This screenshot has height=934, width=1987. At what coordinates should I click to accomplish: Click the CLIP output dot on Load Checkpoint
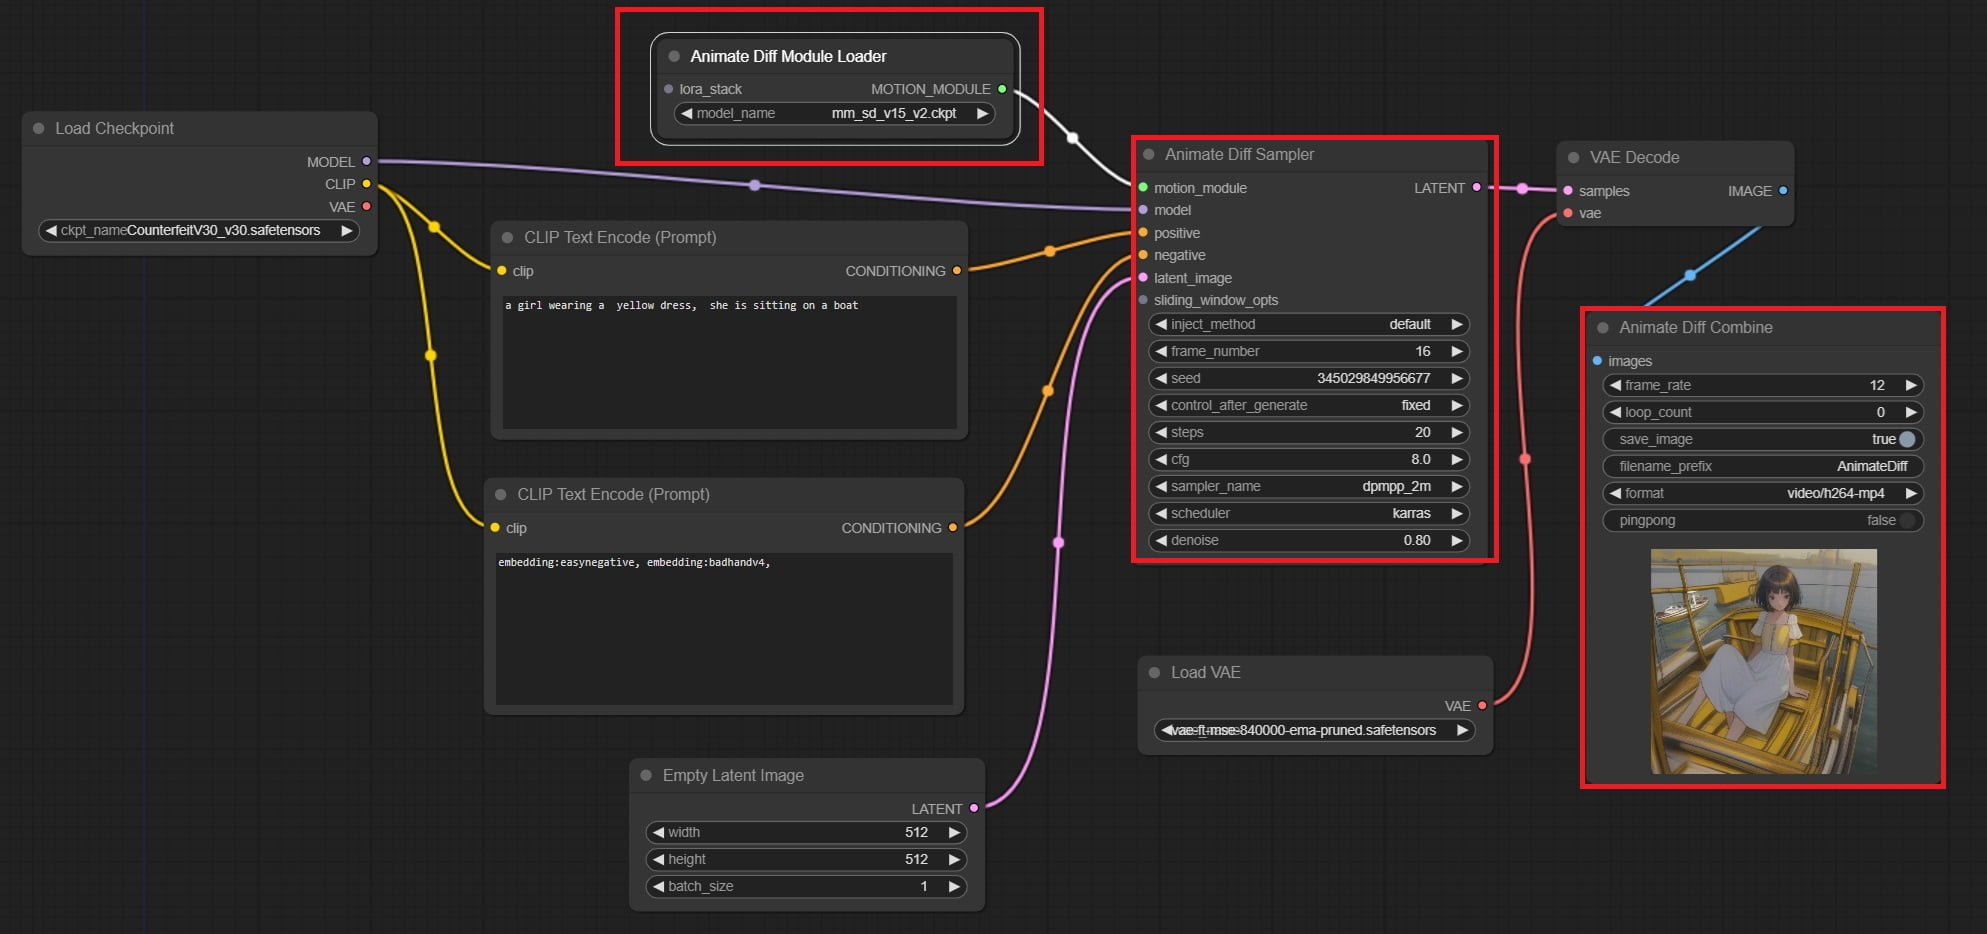click(x=366, y=184)
